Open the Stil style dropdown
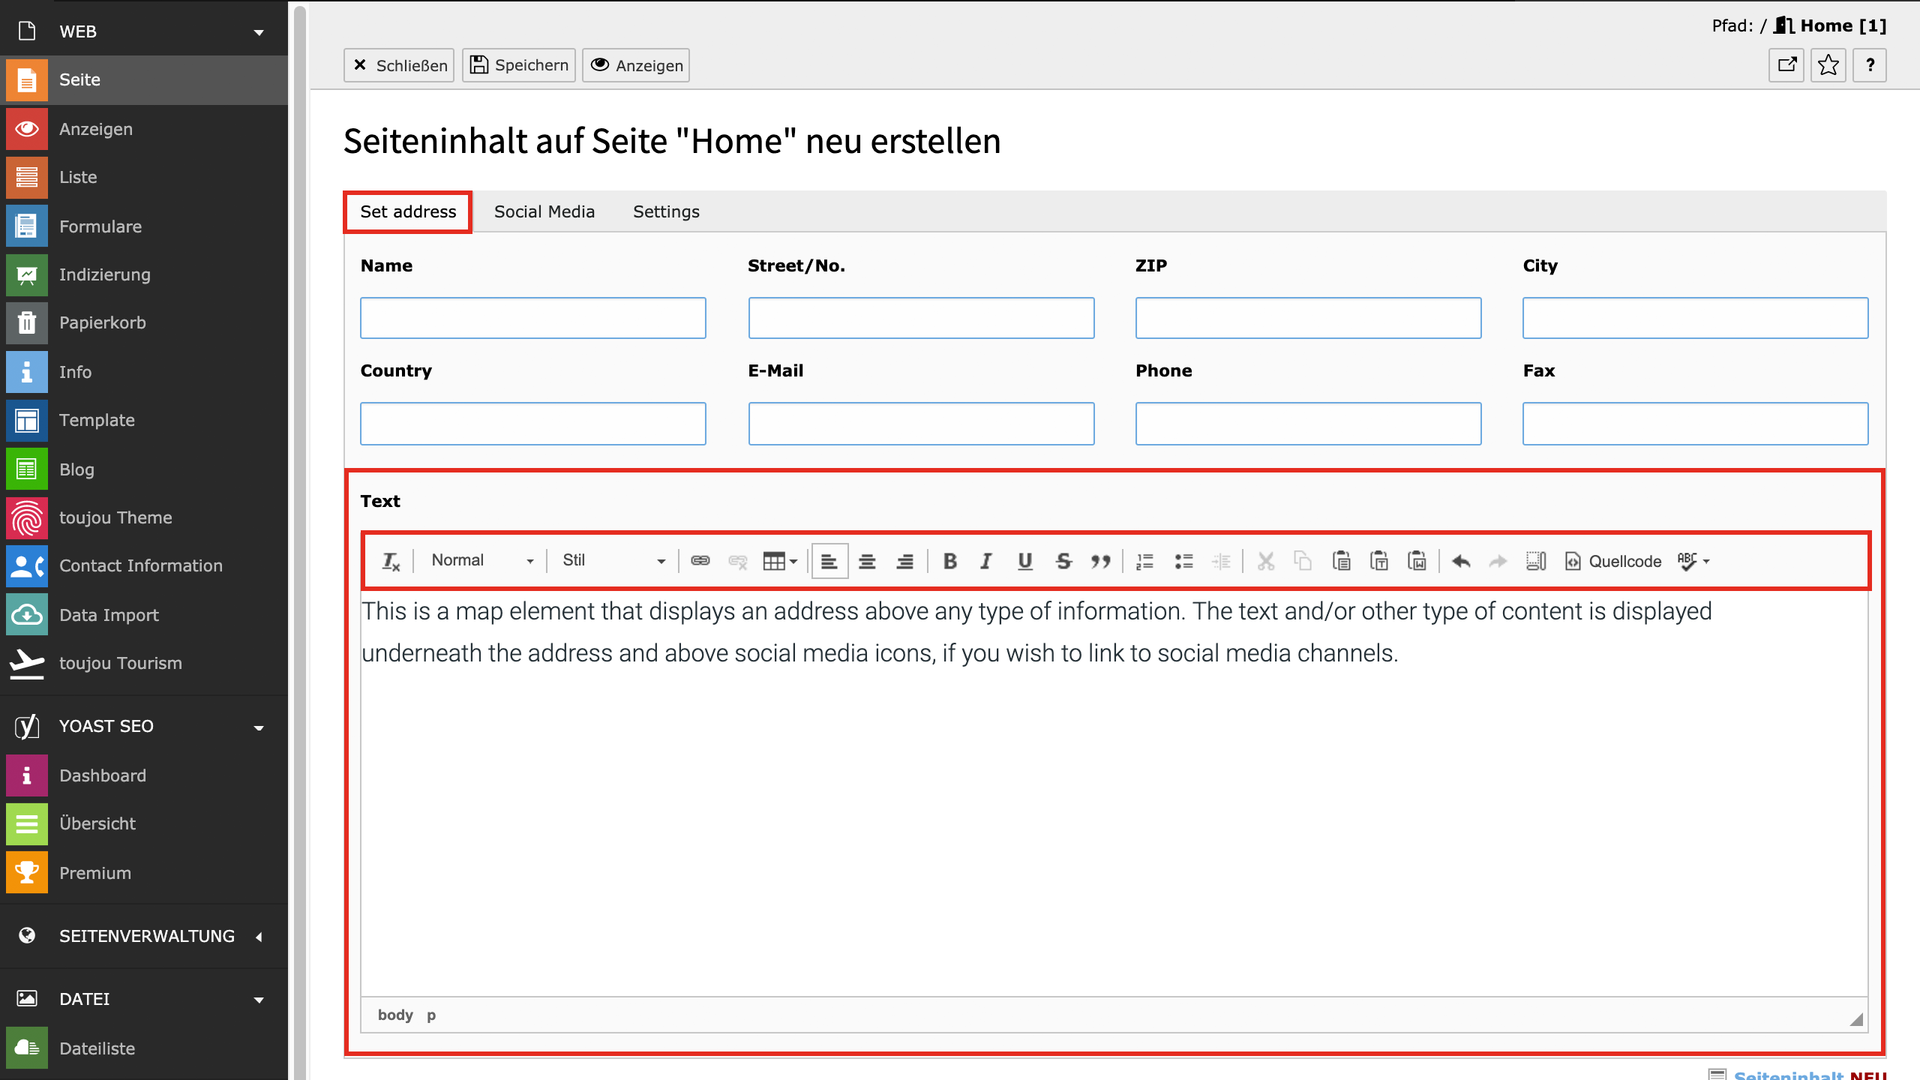 point(613,561)
